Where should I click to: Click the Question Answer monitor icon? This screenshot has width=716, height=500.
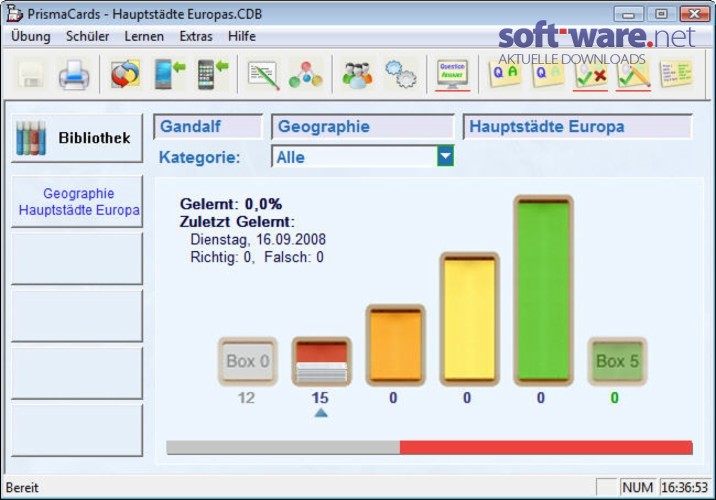click(452, 74)
